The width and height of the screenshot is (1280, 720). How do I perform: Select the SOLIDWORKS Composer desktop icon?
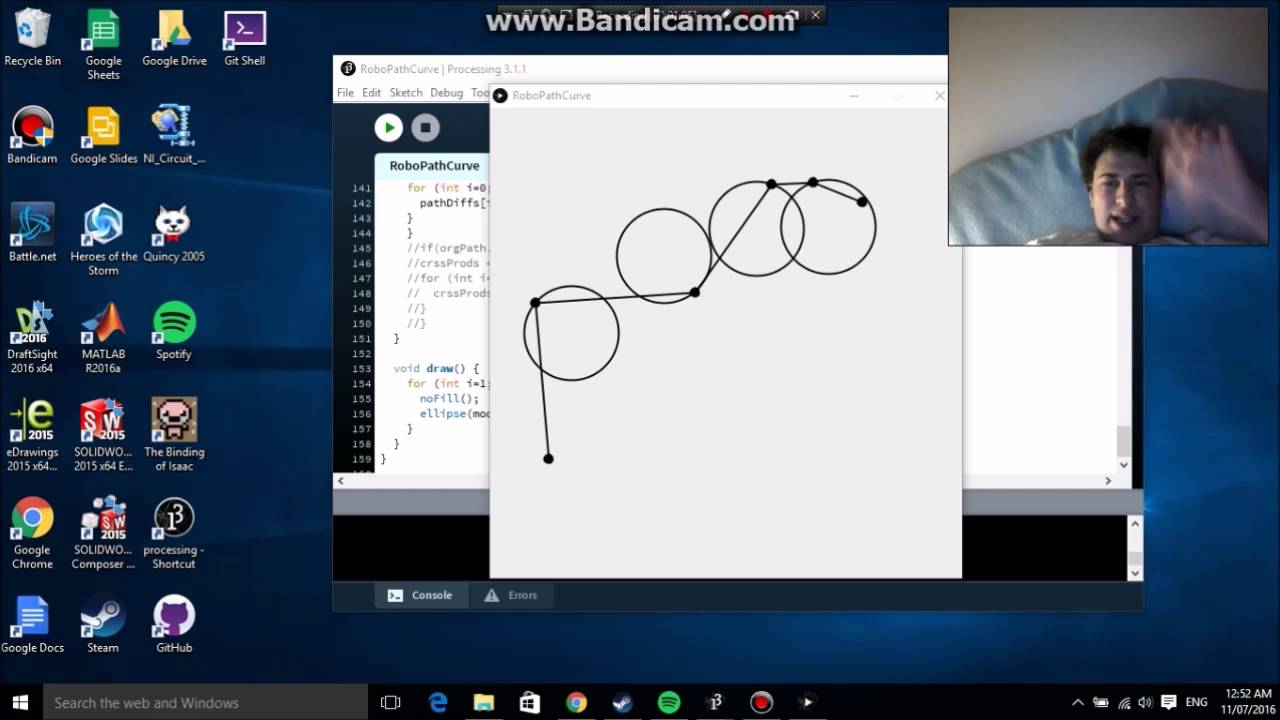[x=103, y=535]
